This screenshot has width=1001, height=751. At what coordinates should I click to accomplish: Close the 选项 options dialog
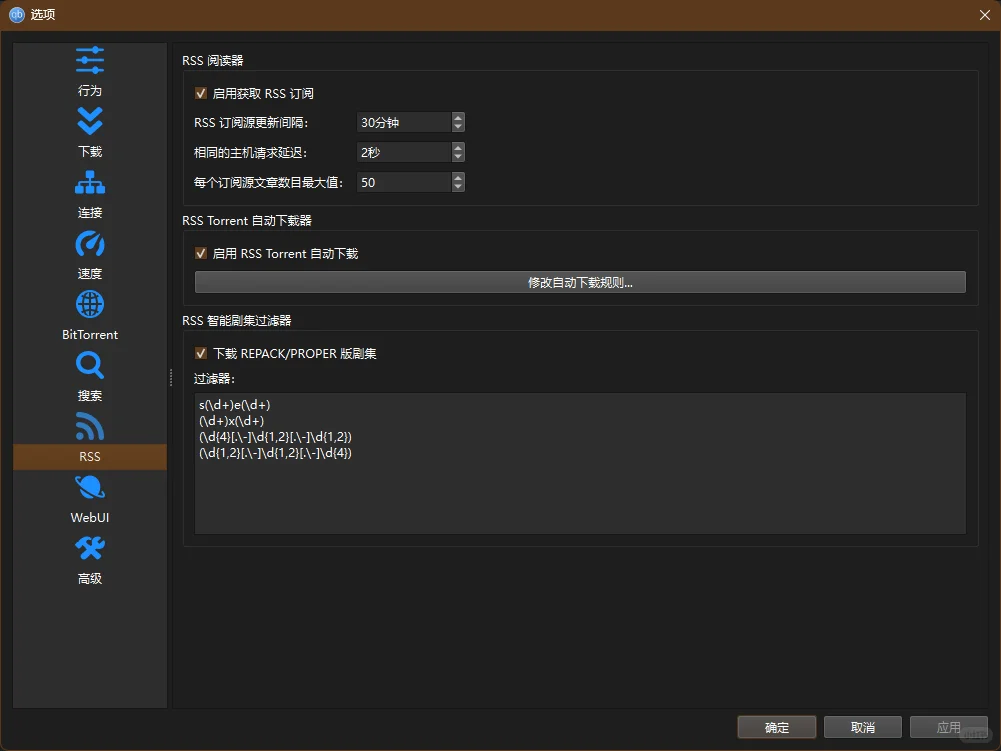[984, 15]
